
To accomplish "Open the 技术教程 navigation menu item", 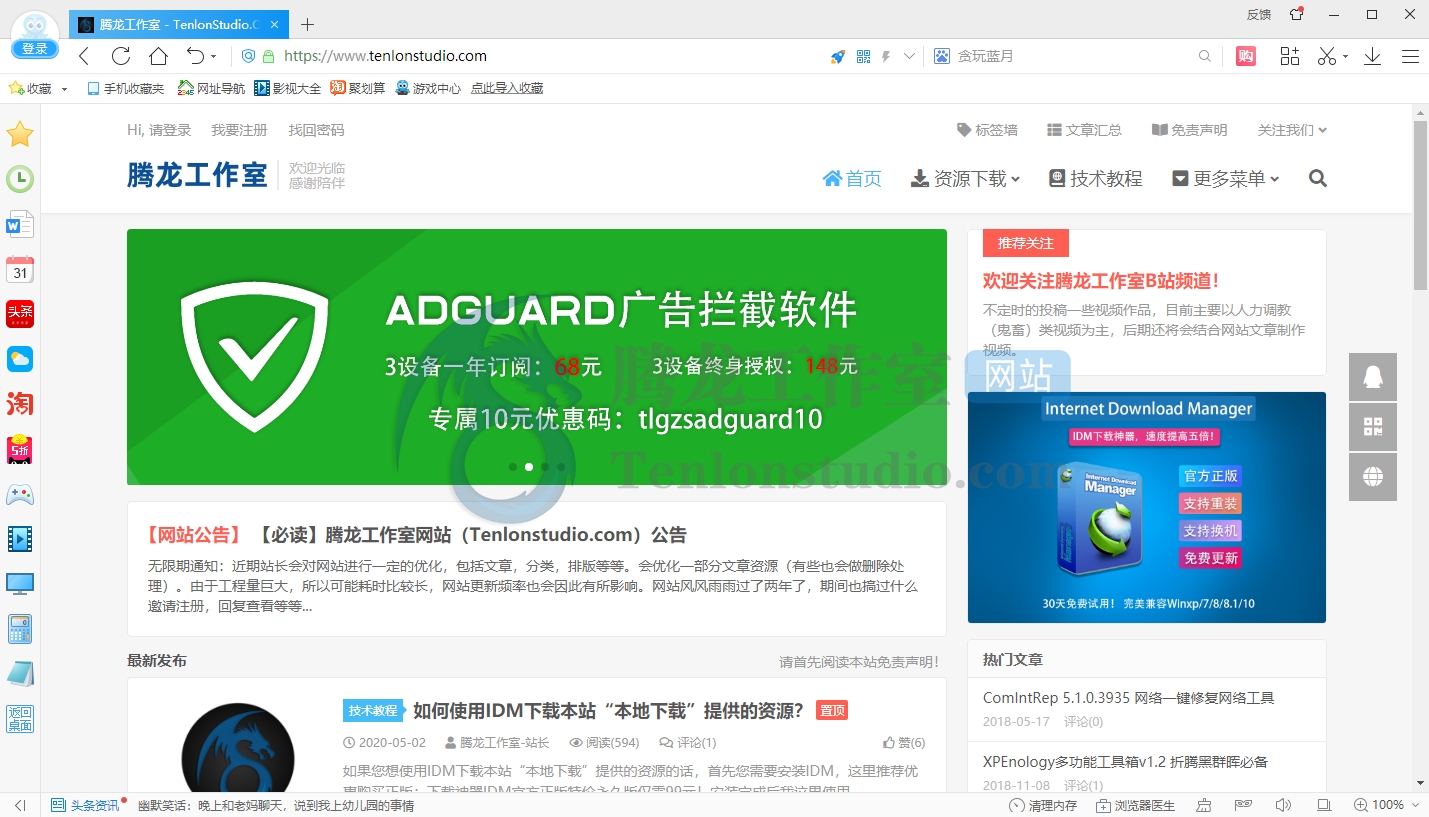I will [x=1096, y=179].
